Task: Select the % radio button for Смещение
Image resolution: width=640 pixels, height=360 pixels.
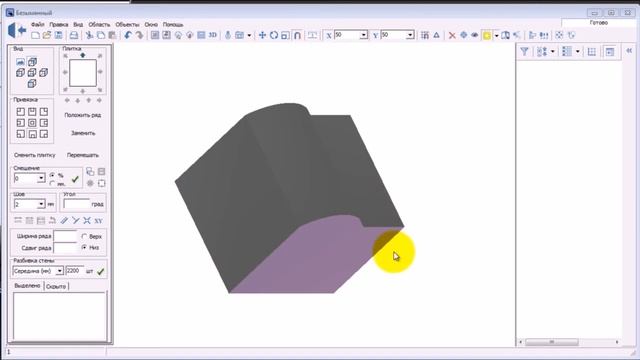Action: (x=52, y=175)
